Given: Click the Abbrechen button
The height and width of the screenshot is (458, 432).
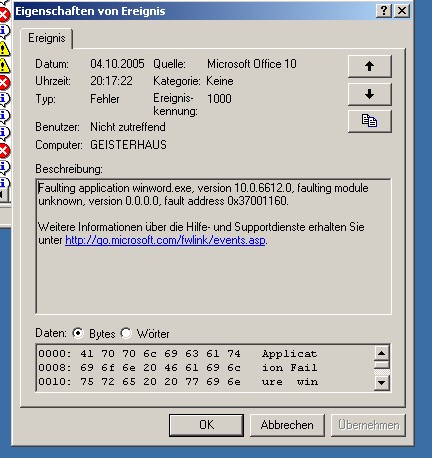Looking at the screenshot, I should click(x=287, y=425).
